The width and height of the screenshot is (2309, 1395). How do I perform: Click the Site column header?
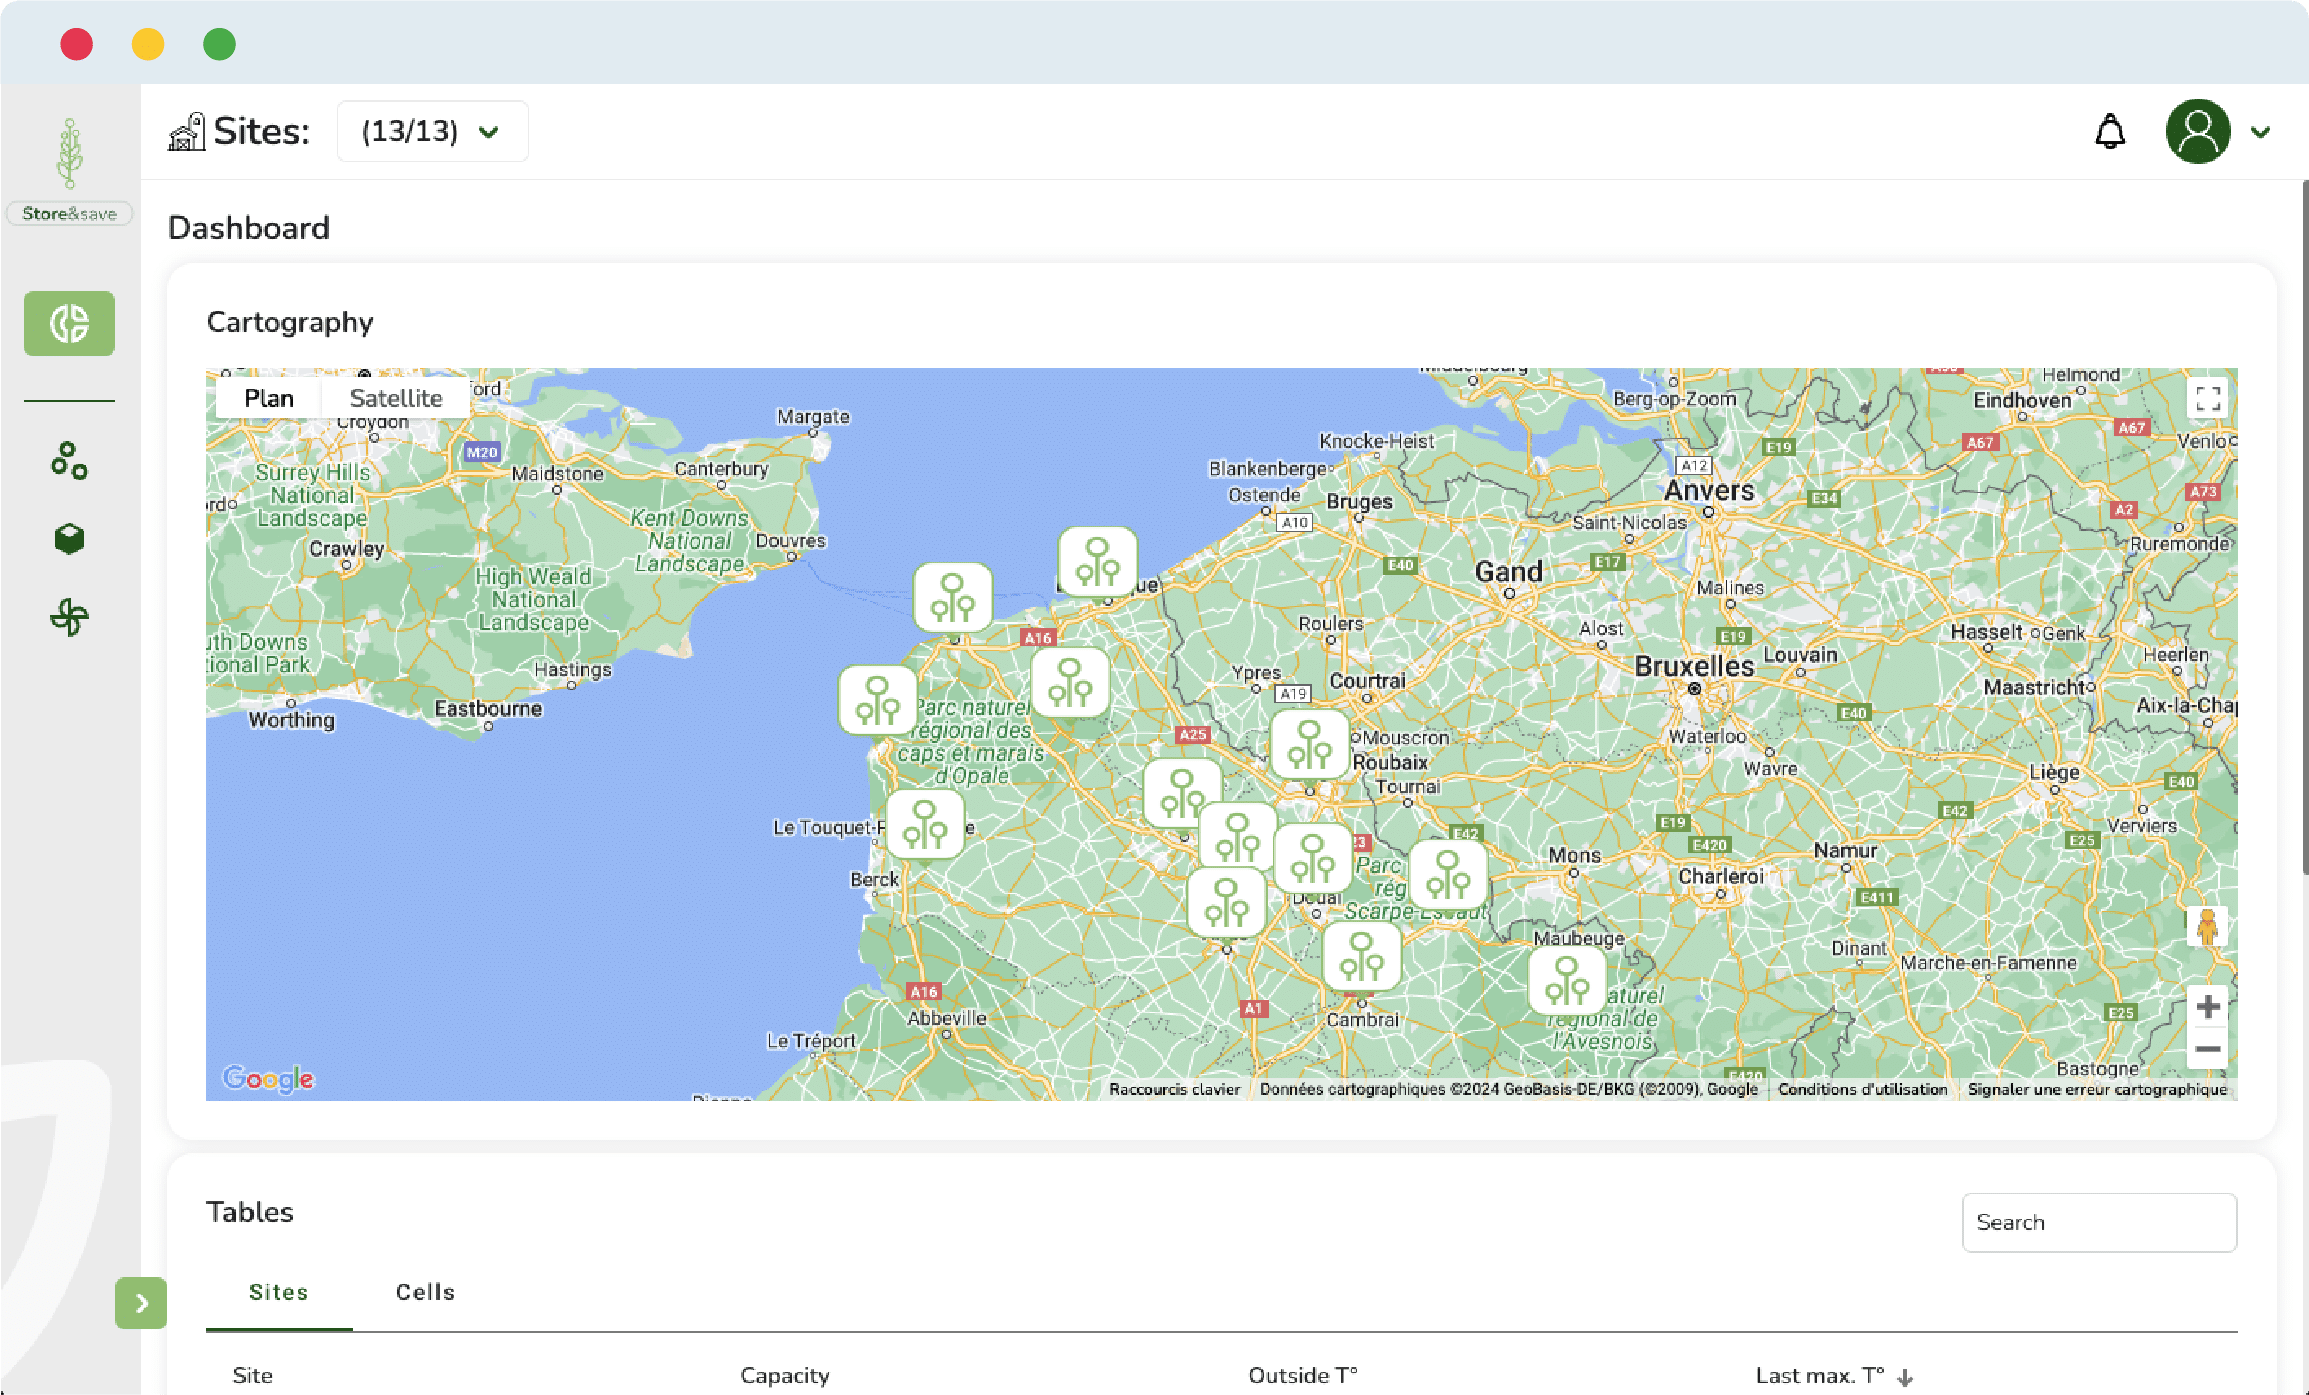253,1375
